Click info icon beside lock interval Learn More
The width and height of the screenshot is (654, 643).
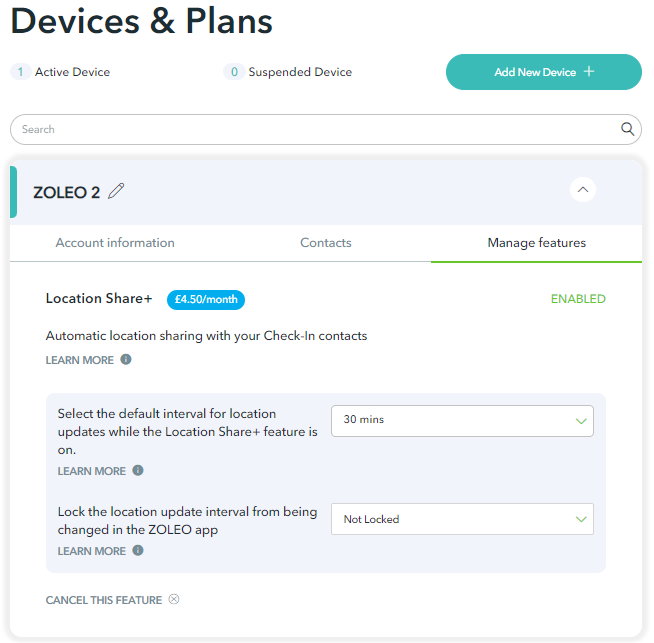138,550
